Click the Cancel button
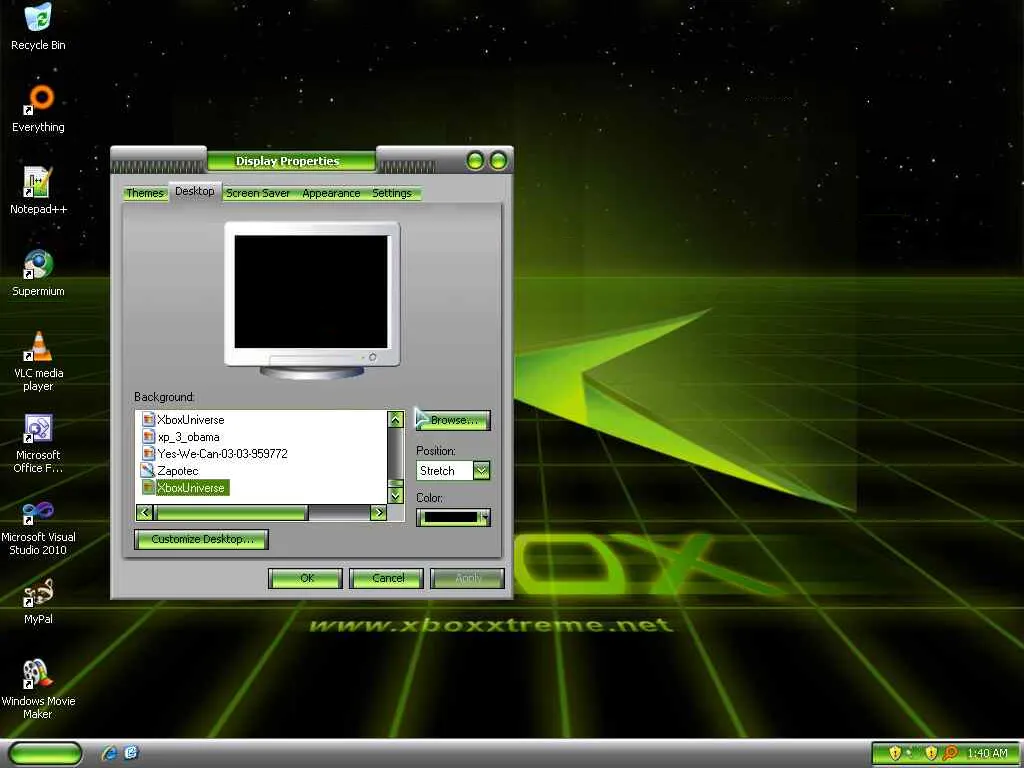 387,579
